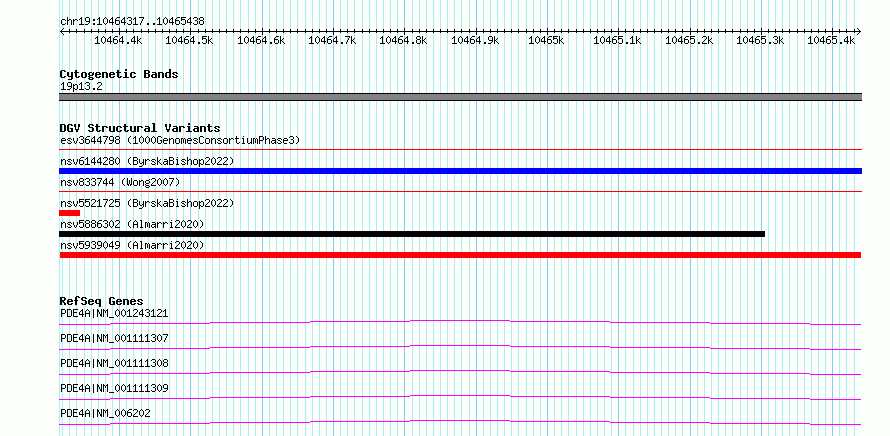This screenshot has height=436, width=890.
Task: Click the DGV Structural Variants track title
Action: (x=140, y=128)
